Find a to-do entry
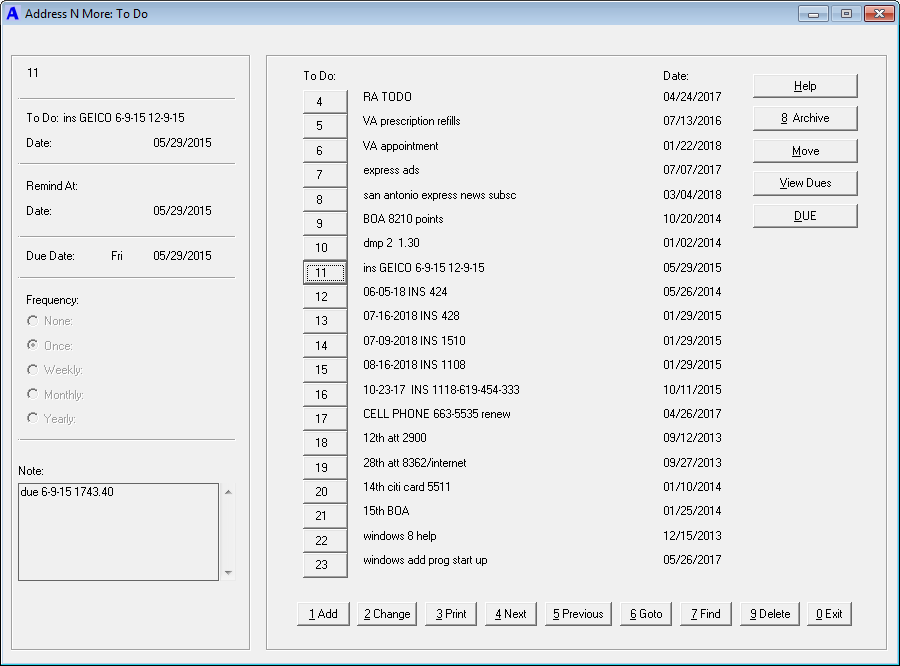Viewport: 900px width, 666px height. coord(705,613)
